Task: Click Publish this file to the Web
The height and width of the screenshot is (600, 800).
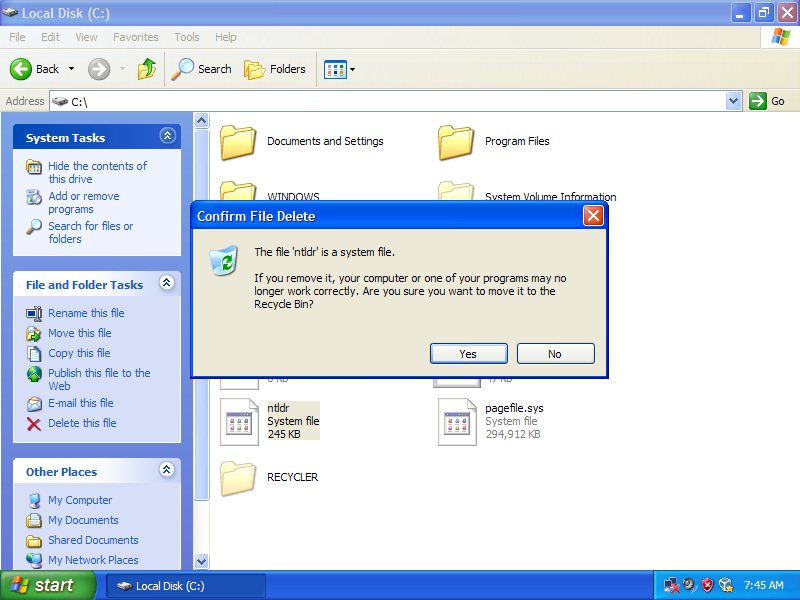Action: [x=99, y=379]
